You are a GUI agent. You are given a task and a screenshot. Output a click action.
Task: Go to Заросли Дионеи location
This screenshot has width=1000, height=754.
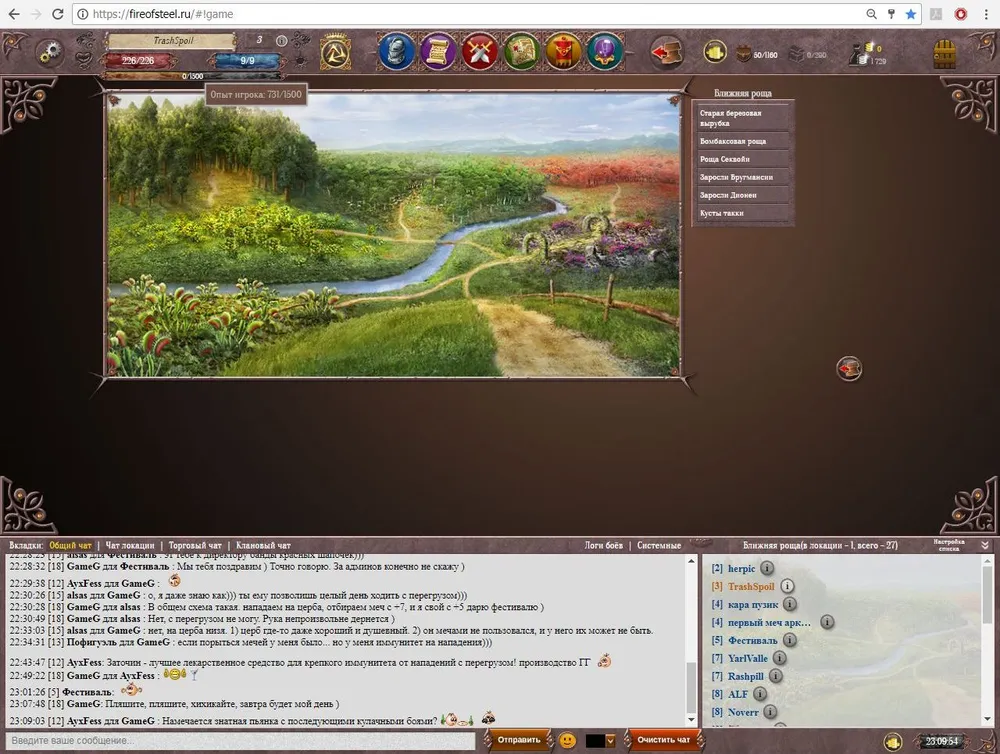tap(742, 195)
